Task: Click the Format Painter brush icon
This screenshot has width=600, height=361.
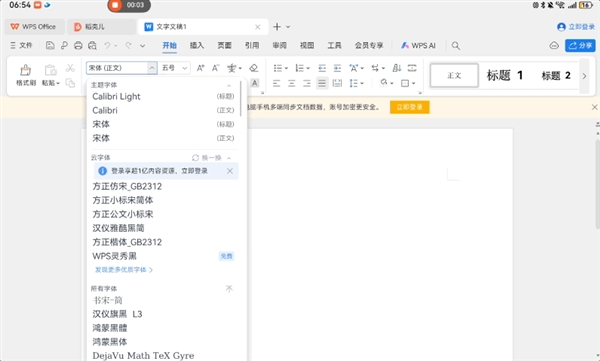Action: point(25,70)
